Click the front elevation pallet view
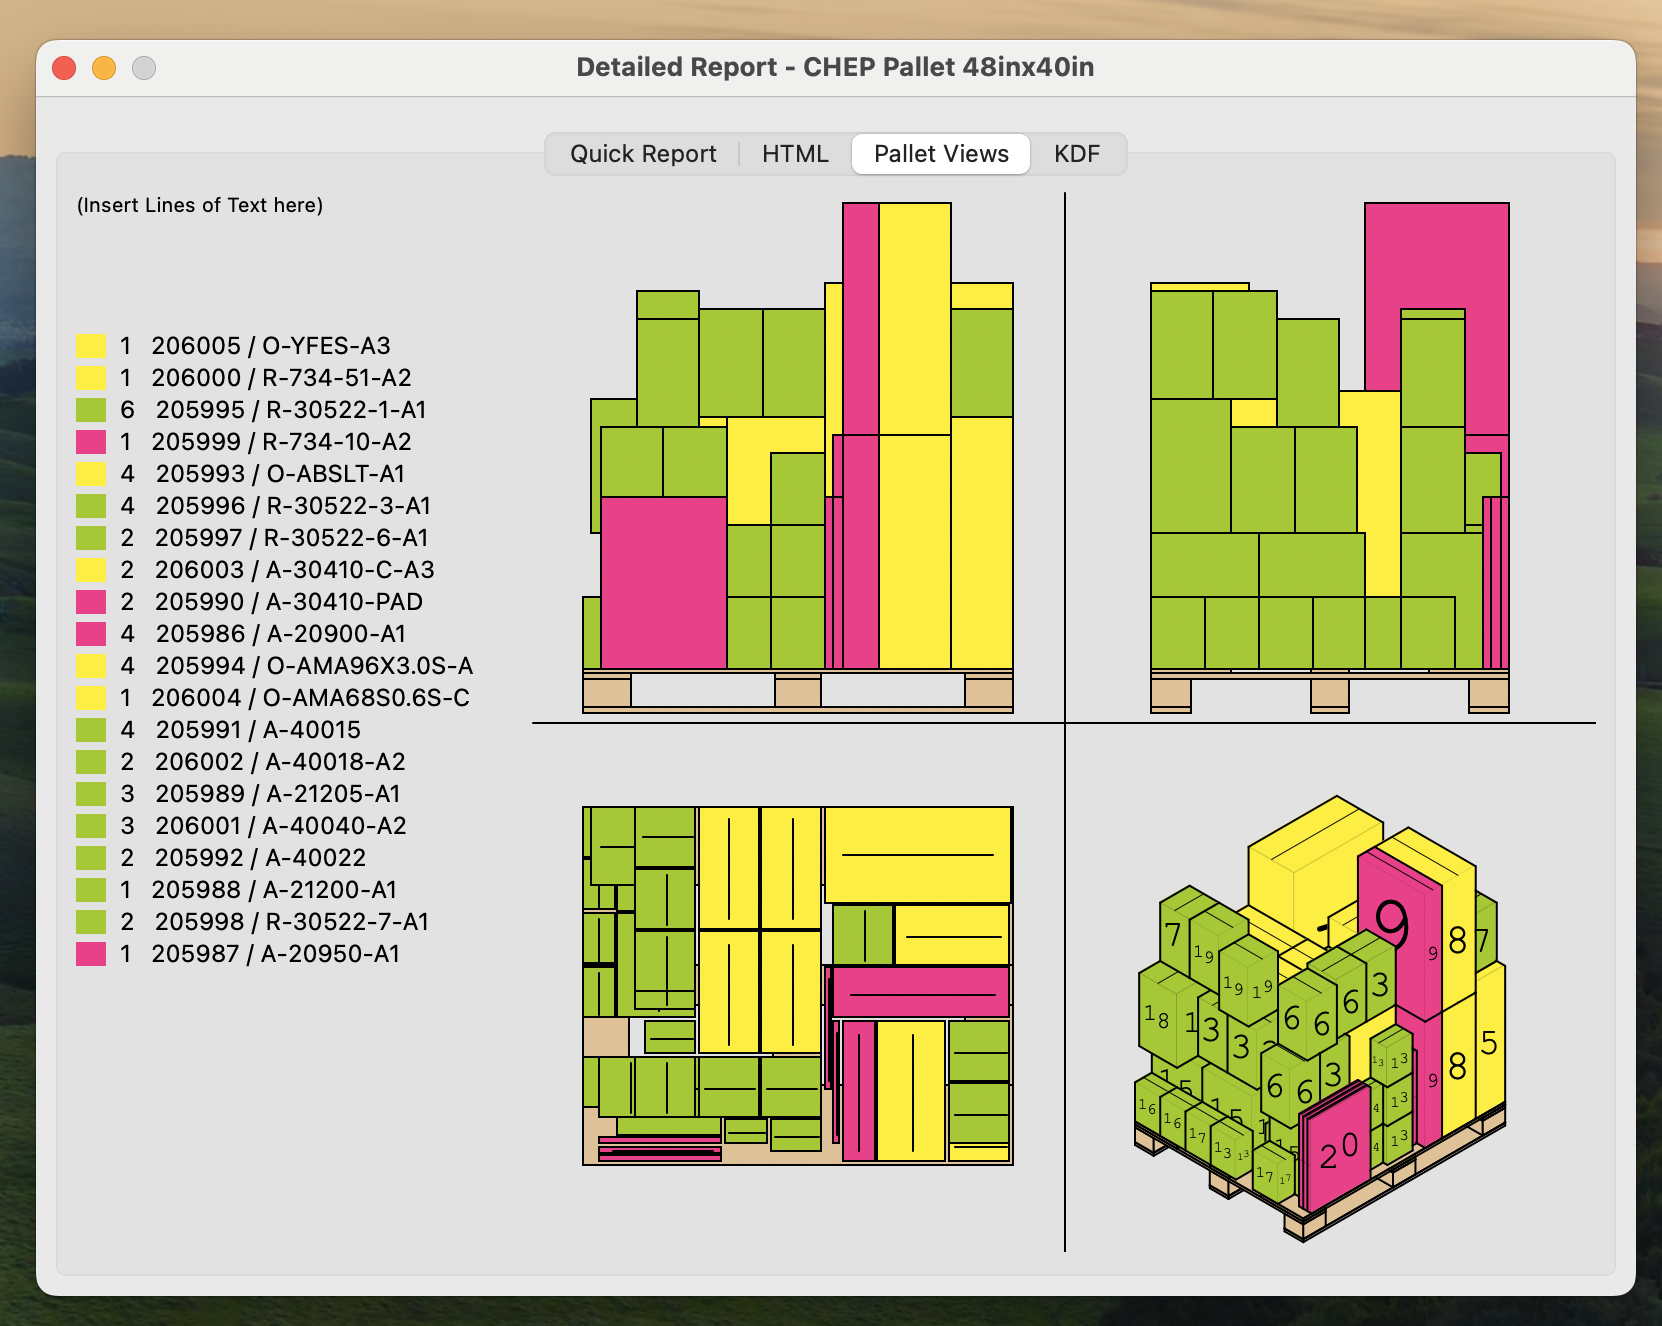1662x1326 pixels. click(x=798, y=458)
